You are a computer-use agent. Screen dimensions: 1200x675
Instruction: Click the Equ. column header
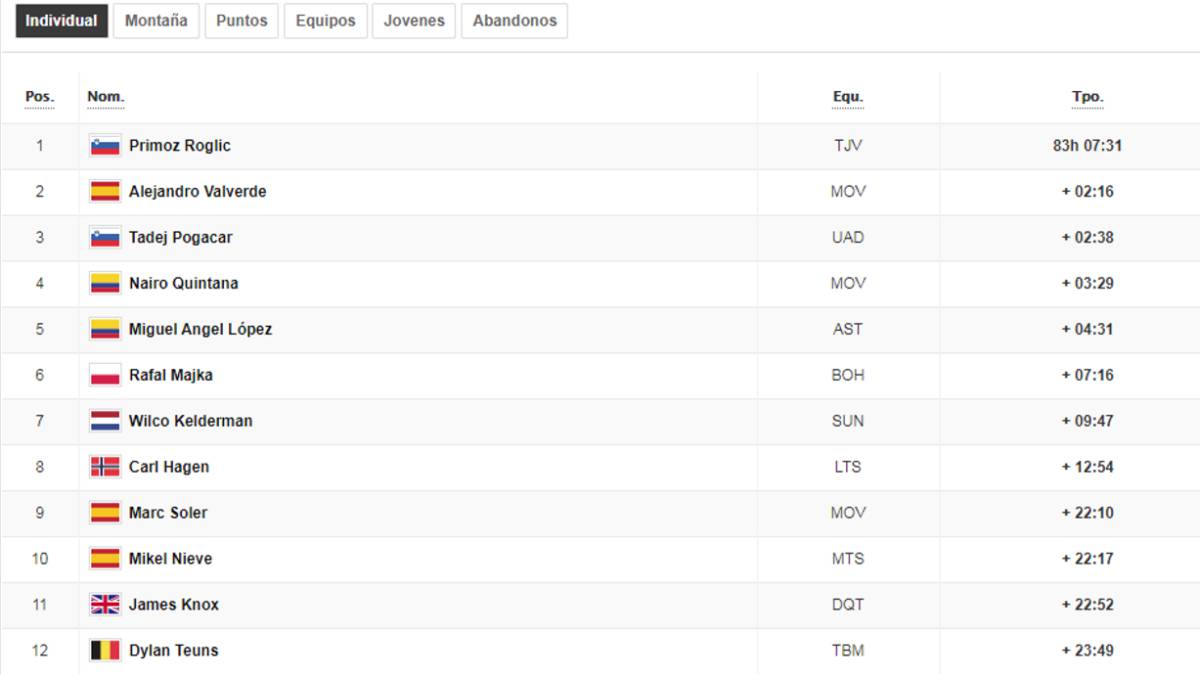pos(848,97)
